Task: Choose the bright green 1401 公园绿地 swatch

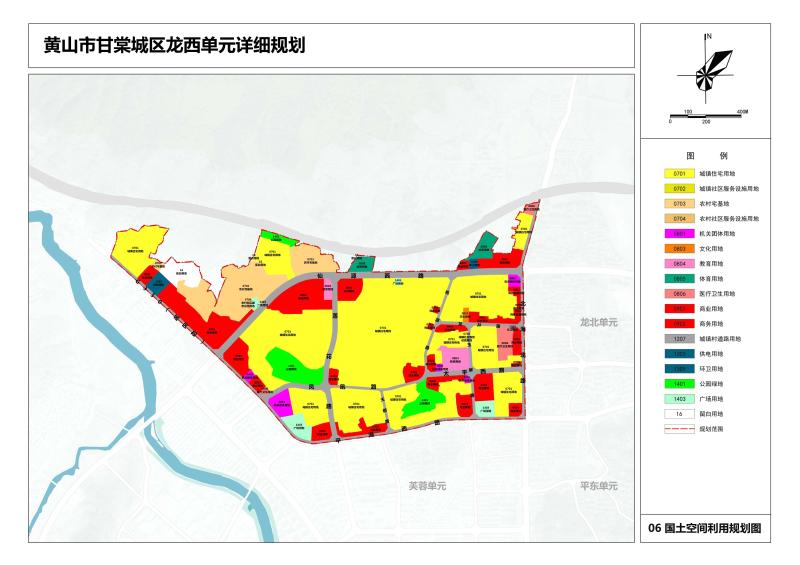Action: tap(679, 383)
